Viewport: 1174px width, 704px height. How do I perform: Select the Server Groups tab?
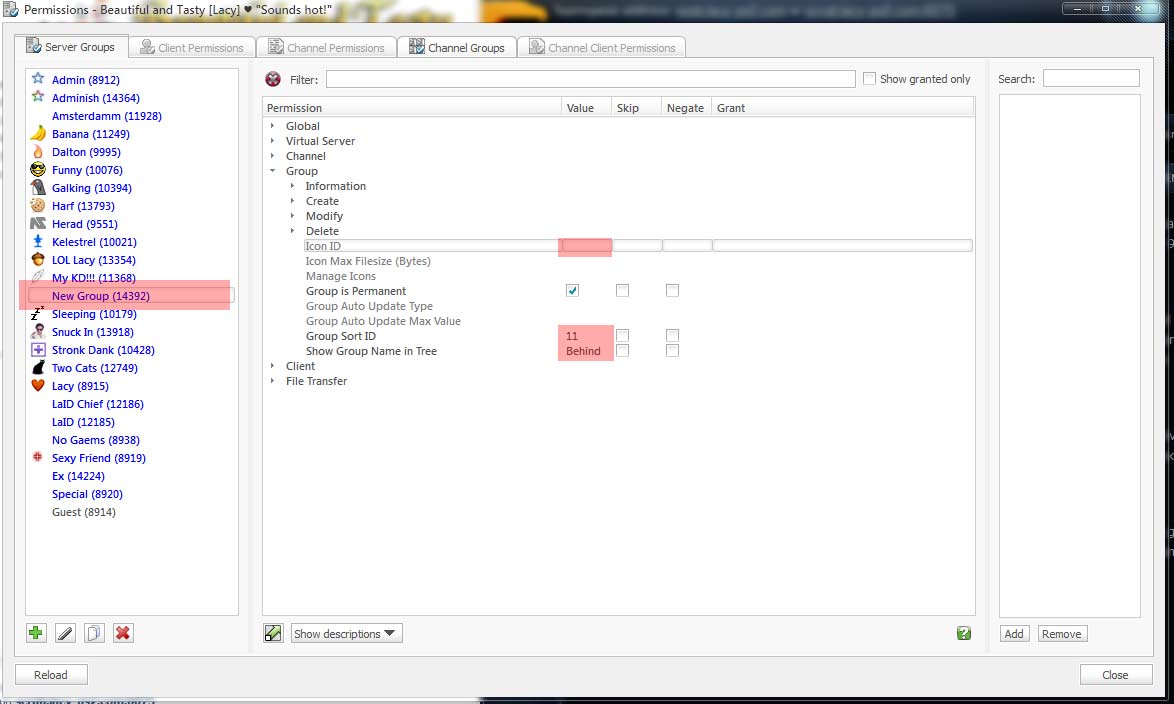71,47
